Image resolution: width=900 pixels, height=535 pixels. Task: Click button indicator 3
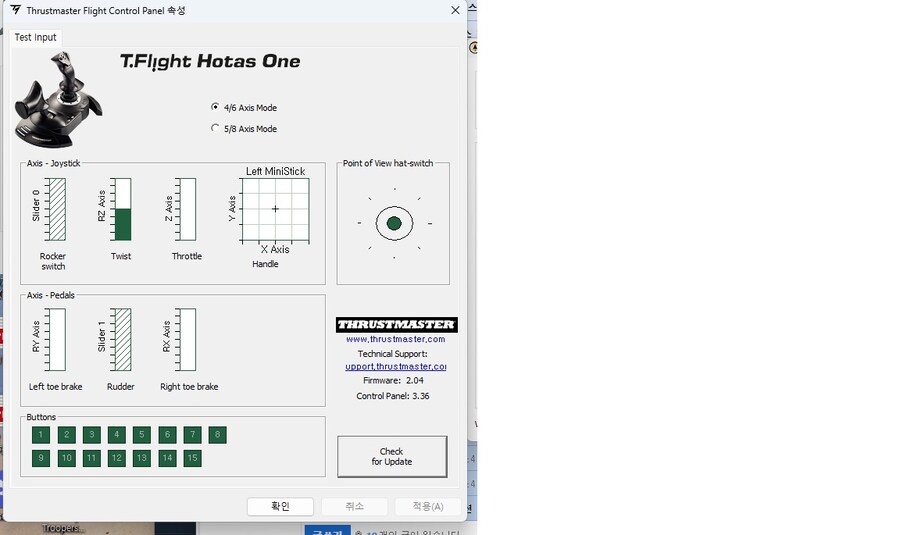click(92, 435)
